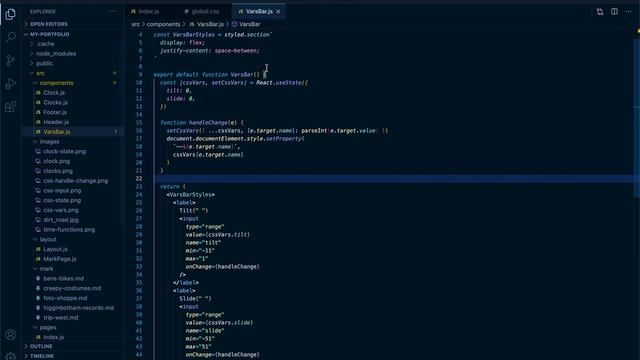Click line number 9 in gutter
Image resolution: width=640 pixels, height=360 pixels.
coord(140,75)
